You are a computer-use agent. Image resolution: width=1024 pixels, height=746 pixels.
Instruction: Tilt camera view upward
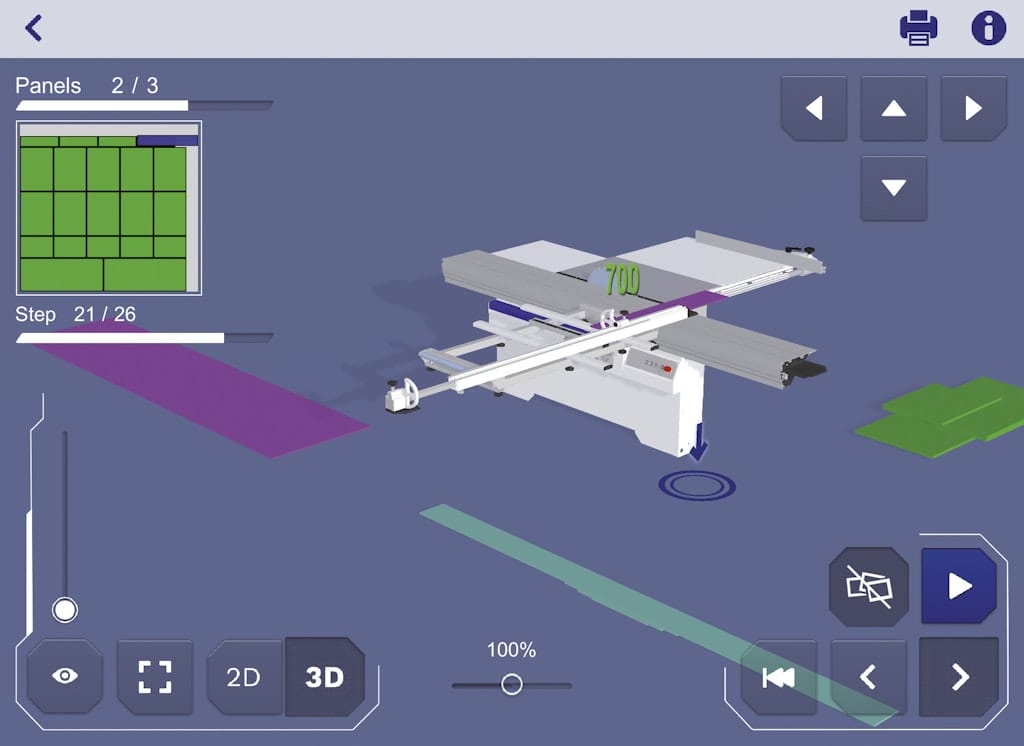[893, 108]
